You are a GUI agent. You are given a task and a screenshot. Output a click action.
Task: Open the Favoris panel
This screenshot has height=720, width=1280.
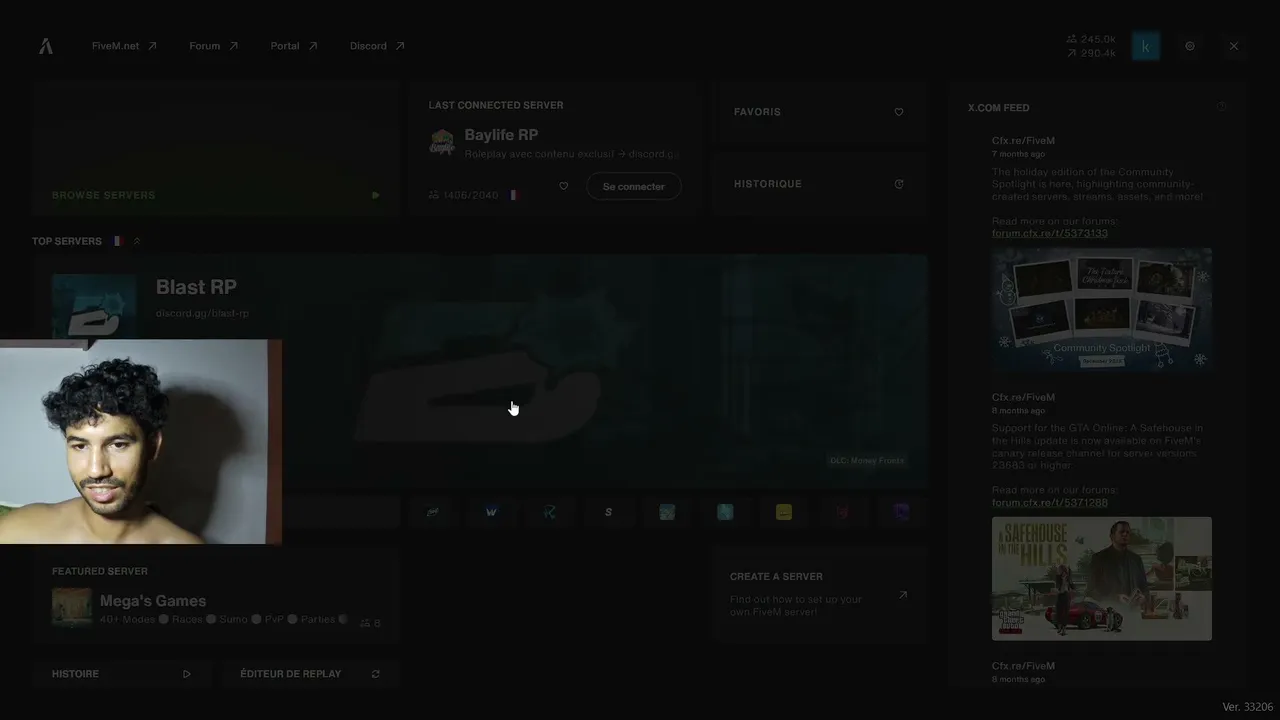(819, 112)
